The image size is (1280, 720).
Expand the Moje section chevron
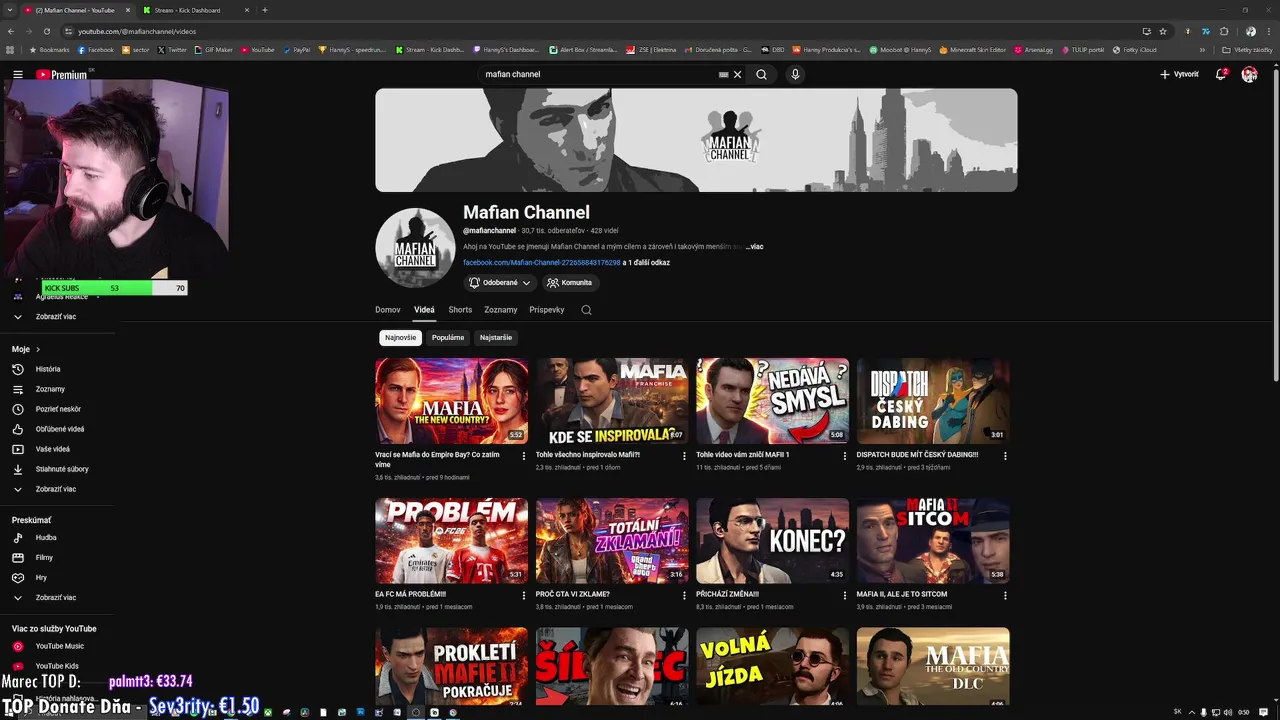tap(38, 349)
